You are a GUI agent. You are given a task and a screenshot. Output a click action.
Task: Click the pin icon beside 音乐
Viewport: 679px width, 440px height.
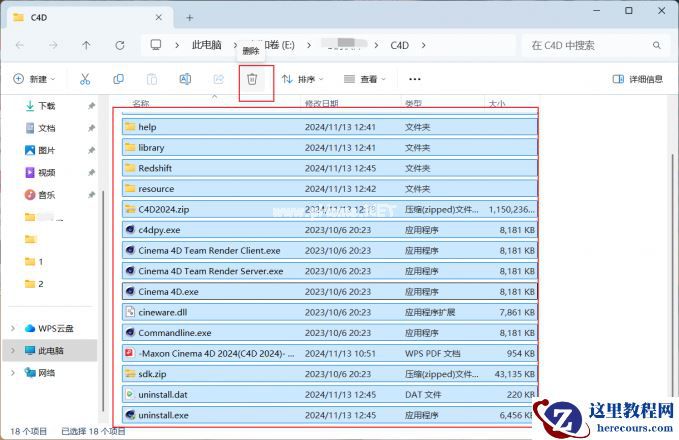click(91, 195)
